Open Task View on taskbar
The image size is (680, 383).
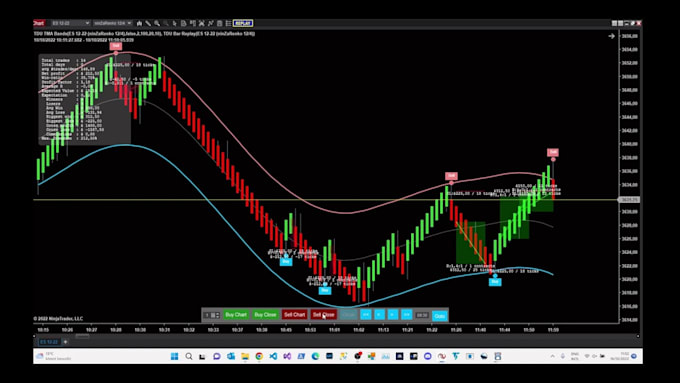203,356
